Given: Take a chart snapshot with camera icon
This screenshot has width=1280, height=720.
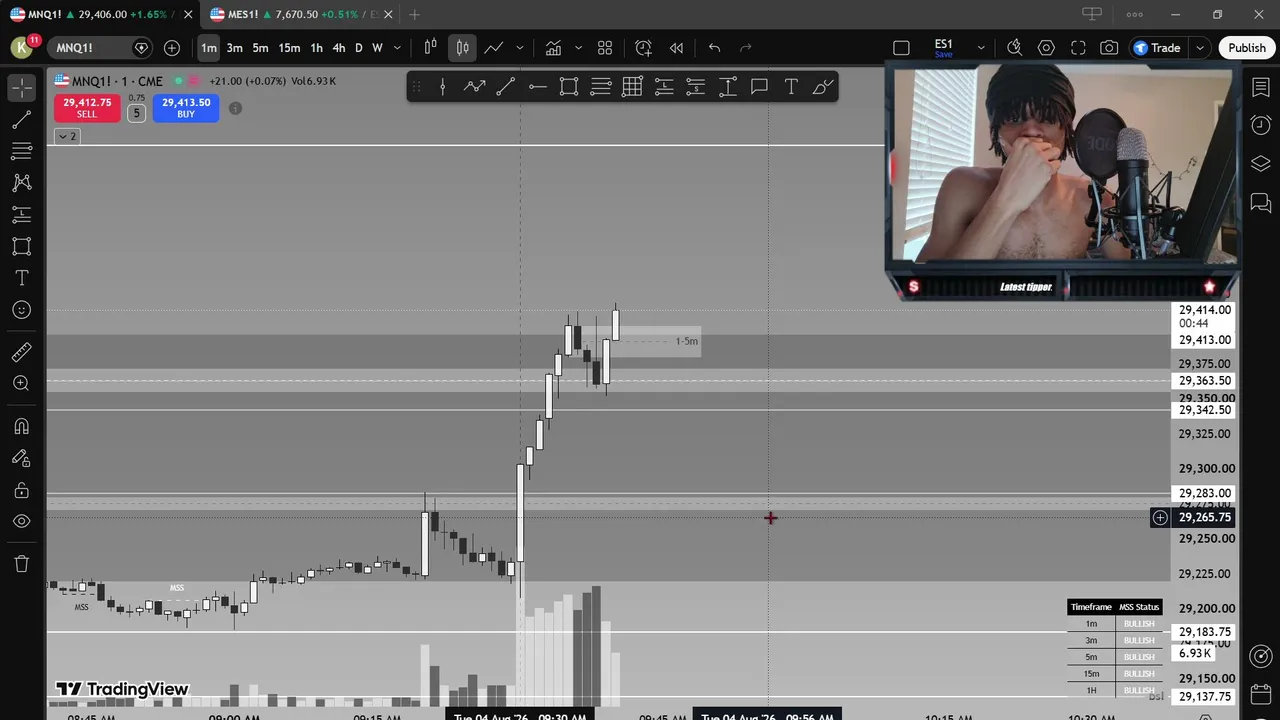Looking at the screenshot, I should [x=1109, y=48].
